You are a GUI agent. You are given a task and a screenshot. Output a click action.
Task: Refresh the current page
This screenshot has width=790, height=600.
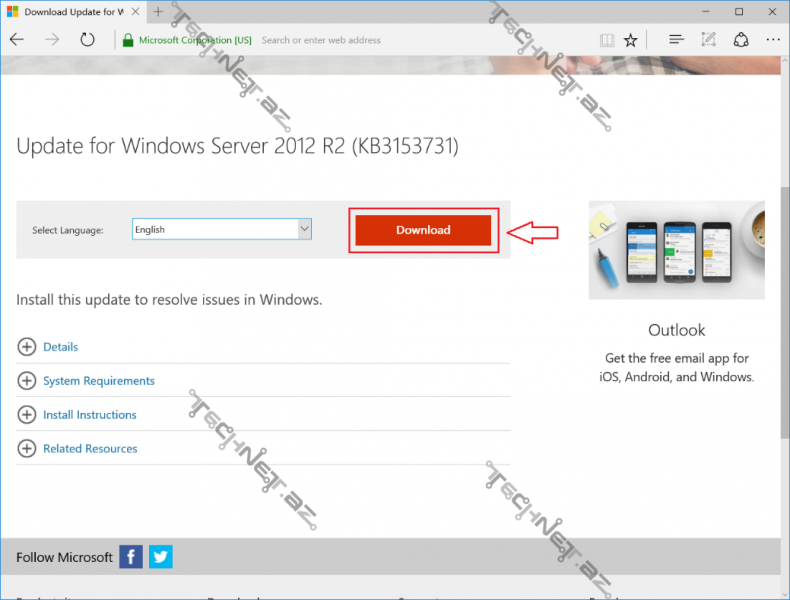pos(88,40)
